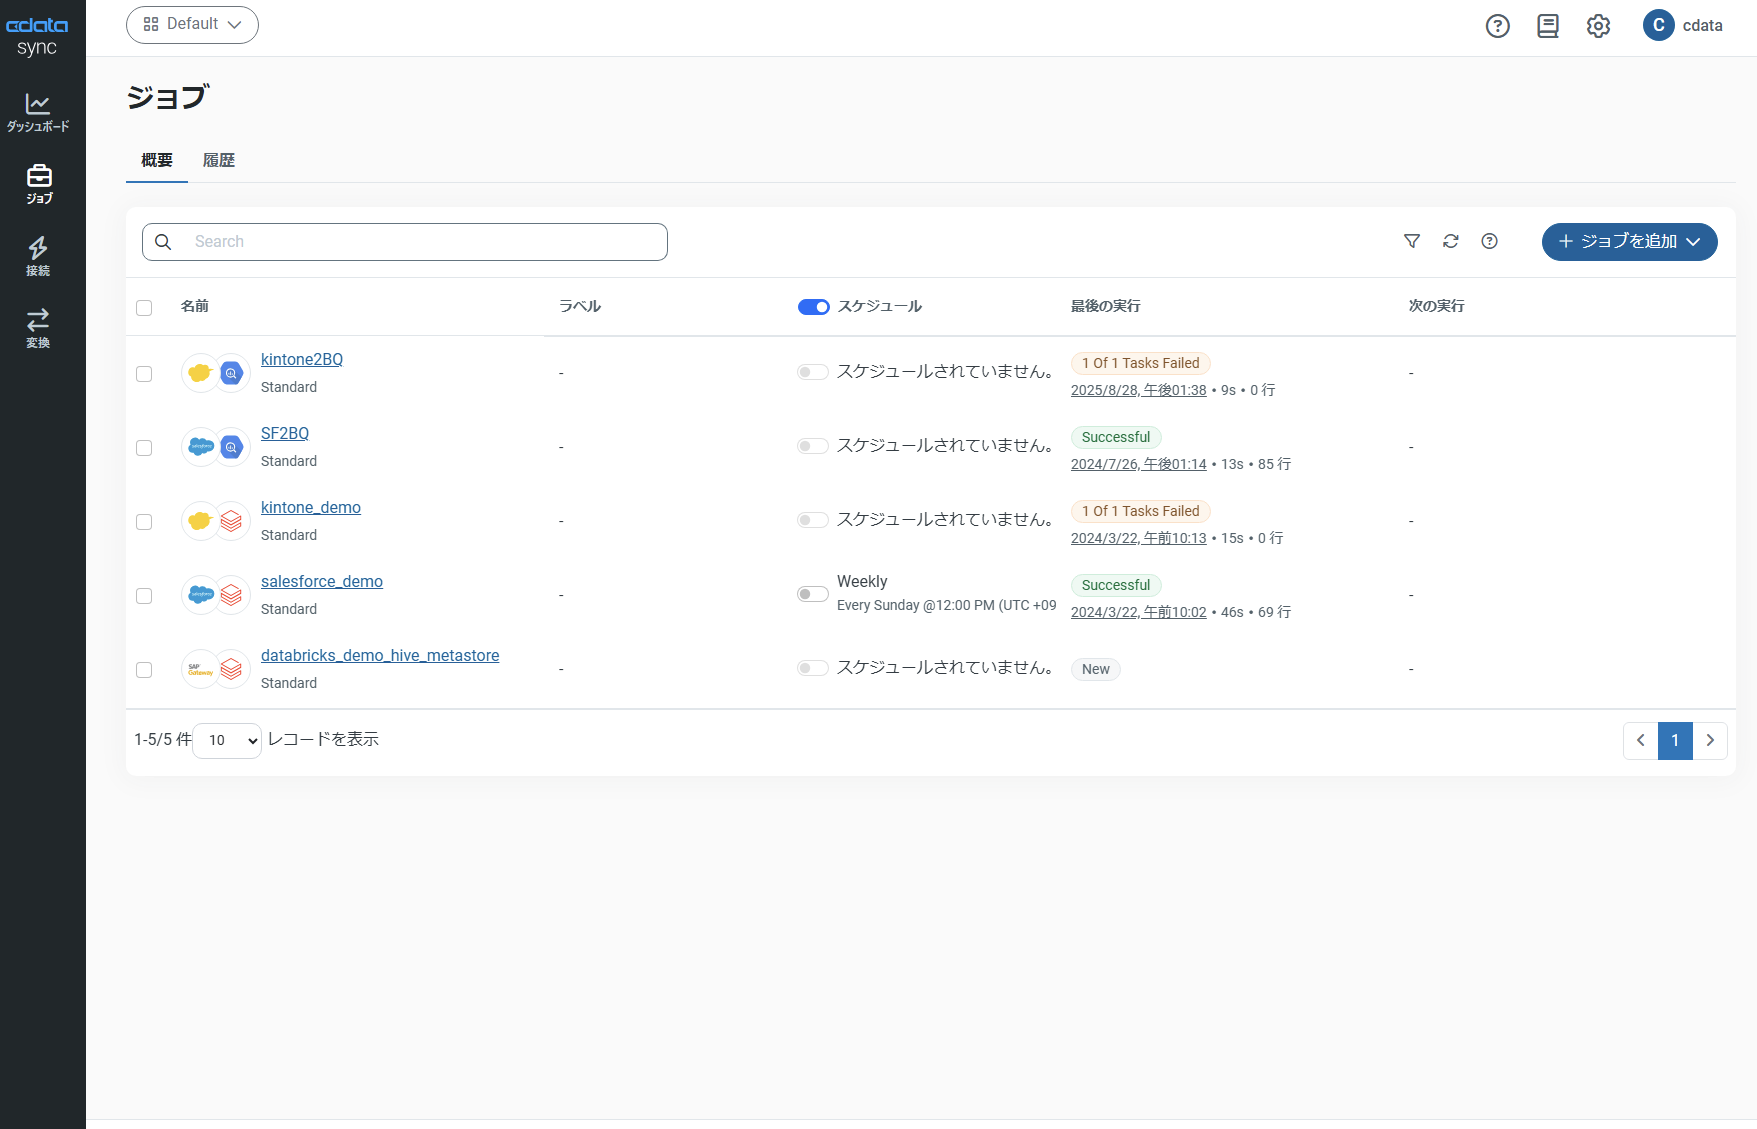Screen dimensions: 1757x1129
Task: Open the SF2BQ last run date link
Action: point(1138,464)
